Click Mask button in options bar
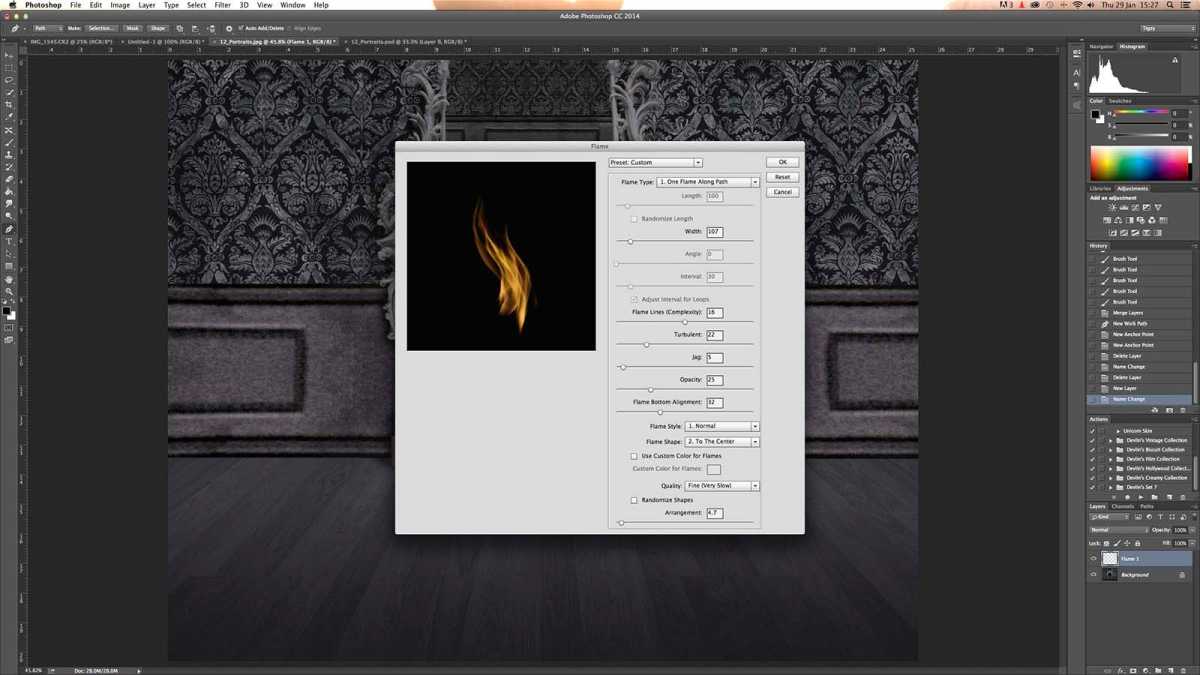This screenshot has width=1200, height=675. pyautogui.click(x=133, y=28)
